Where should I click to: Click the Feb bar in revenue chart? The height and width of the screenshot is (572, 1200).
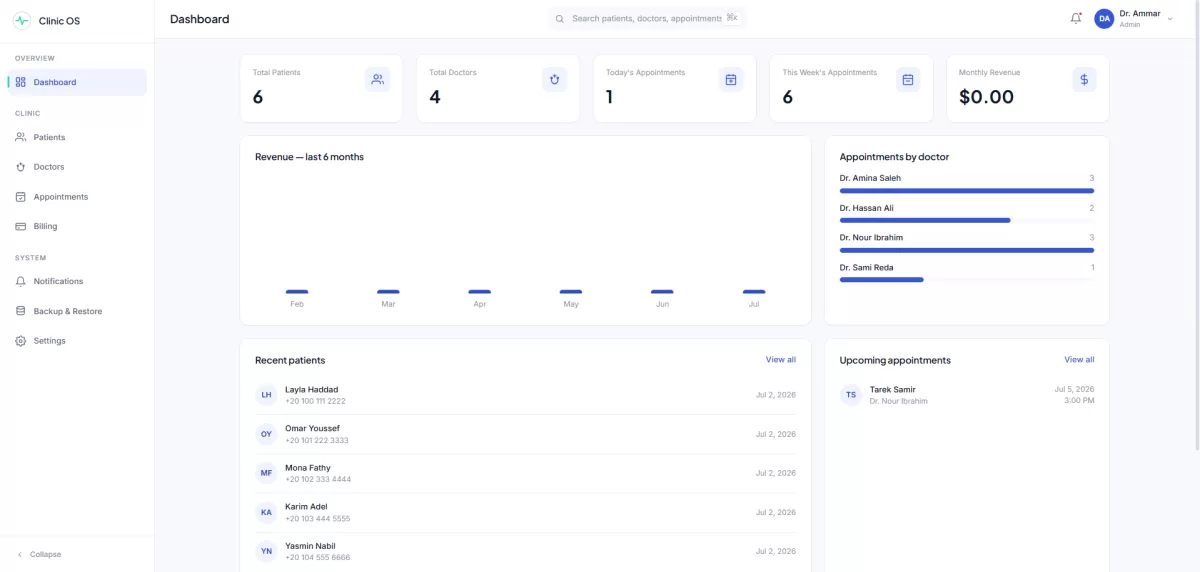[x=297, y=291]
